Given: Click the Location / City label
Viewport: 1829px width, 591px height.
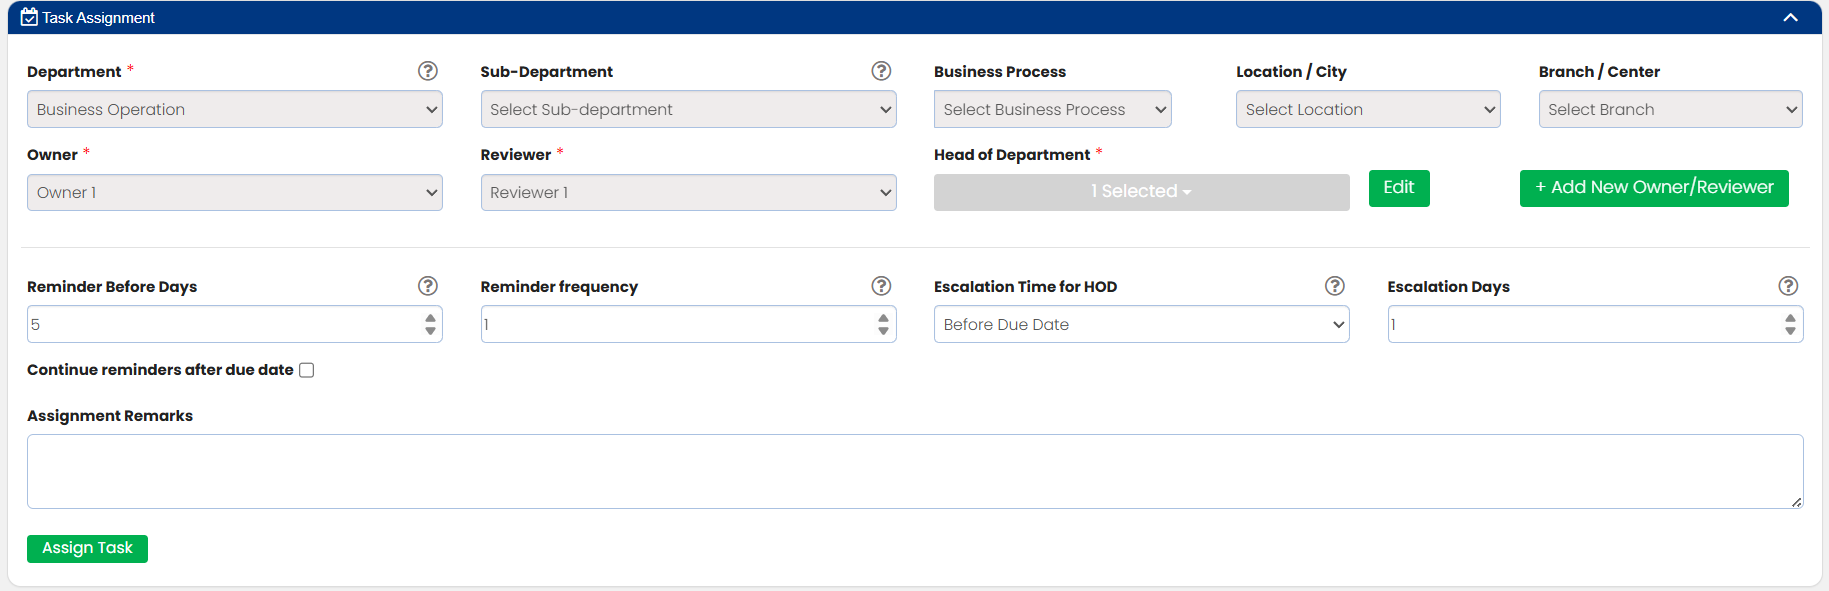Looking at the screenshot, I should (x=1291, y=72).
